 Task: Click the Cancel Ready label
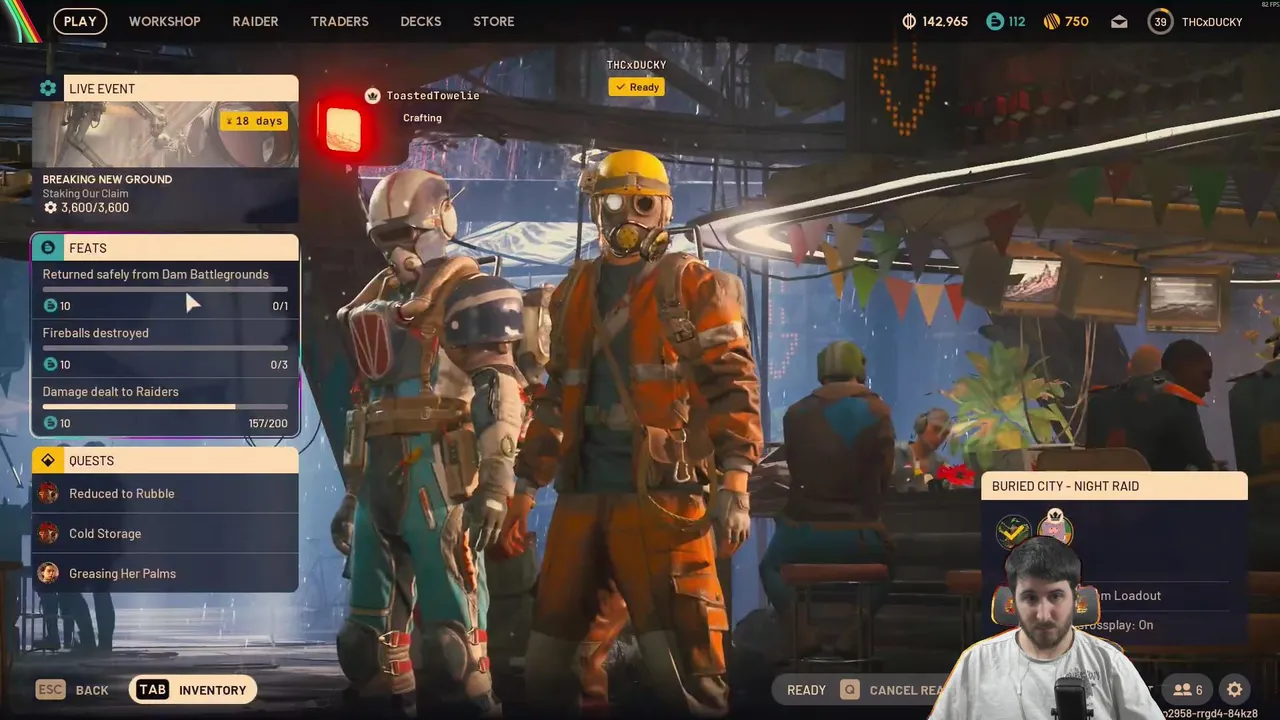pyautogui.click(x=907, y=690)
